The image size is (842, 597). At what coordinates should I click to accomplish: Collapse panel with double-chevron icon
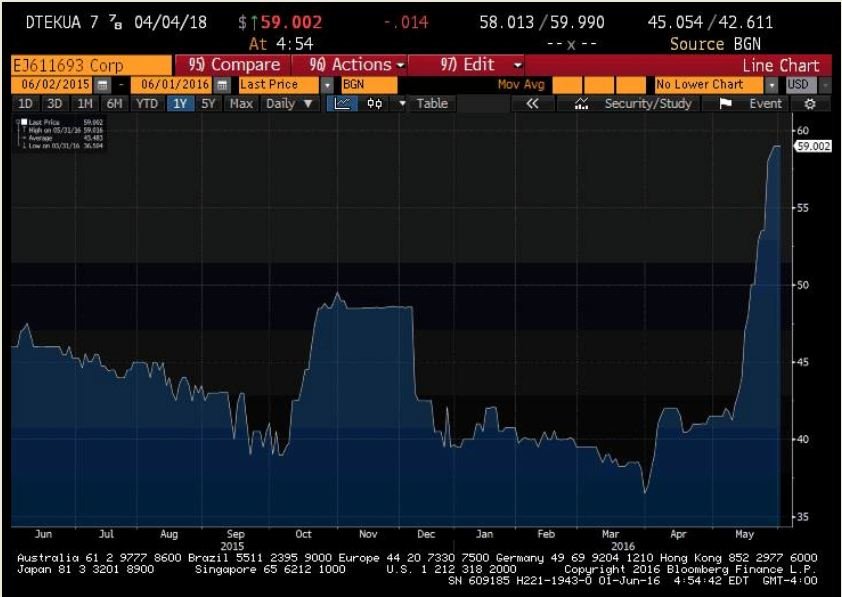click(x=533, y=104)
